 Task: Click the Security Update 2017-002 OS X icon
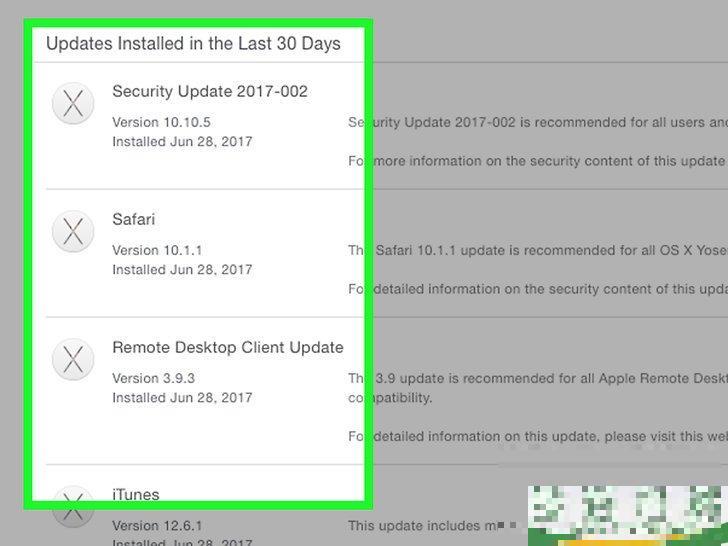tap(73, 104)
